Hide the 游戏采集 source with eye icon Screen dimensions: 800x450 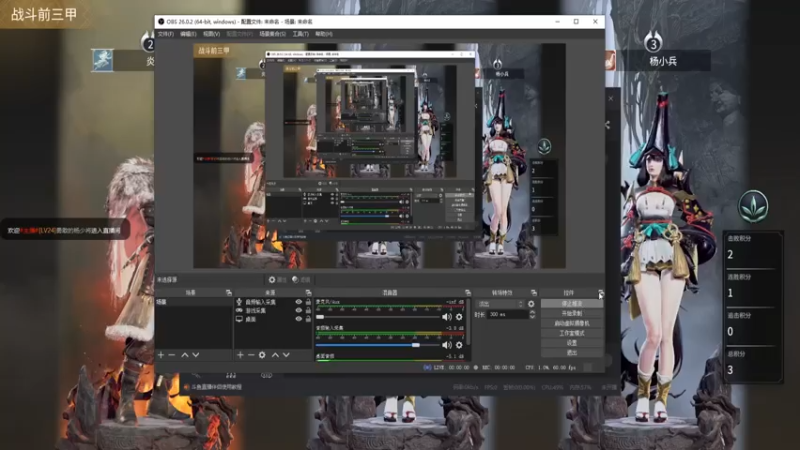point(298,310)
